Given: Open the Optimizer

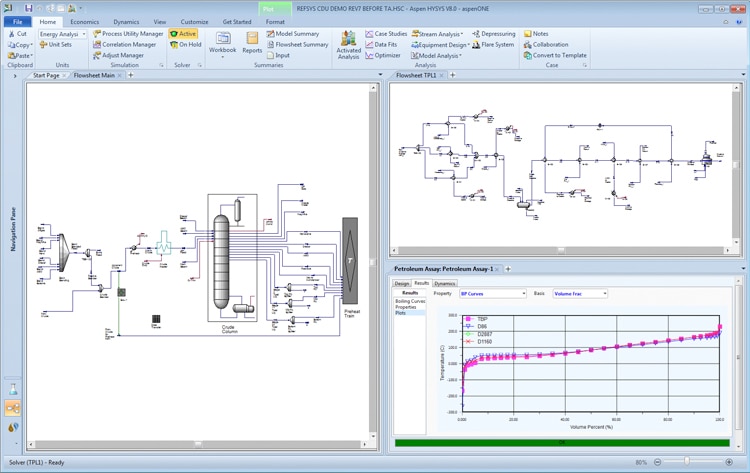Looking at the screenshot, I should tap(383, 55).
